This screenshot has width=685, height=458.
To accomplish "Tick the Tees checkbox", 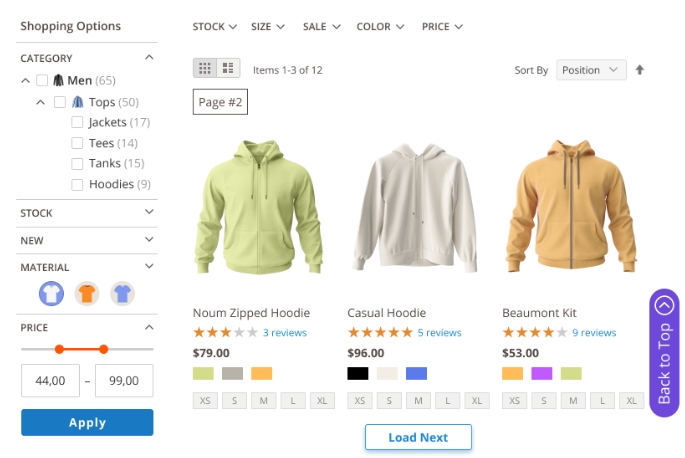I will pyautogui.click(x=78, y=143).
